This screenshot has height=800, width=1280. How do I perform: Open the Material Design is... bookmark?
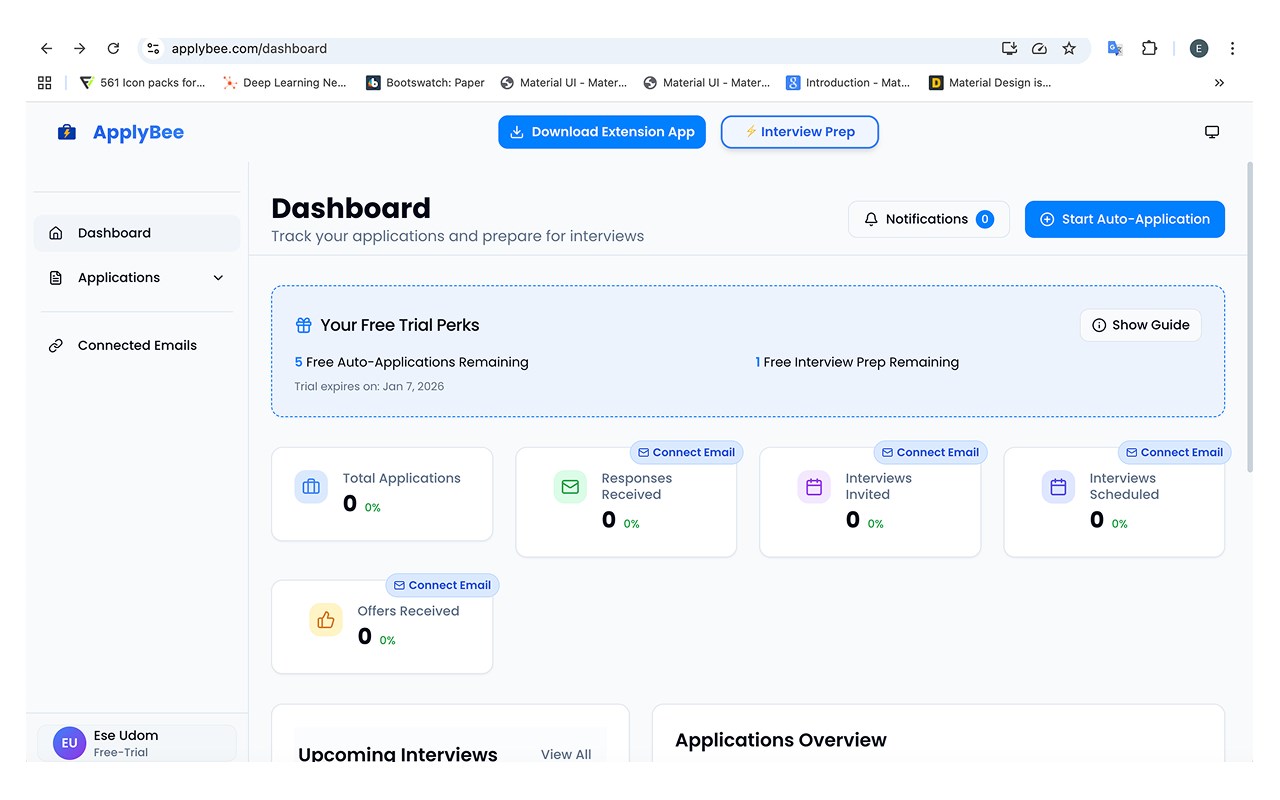[990, 83]
